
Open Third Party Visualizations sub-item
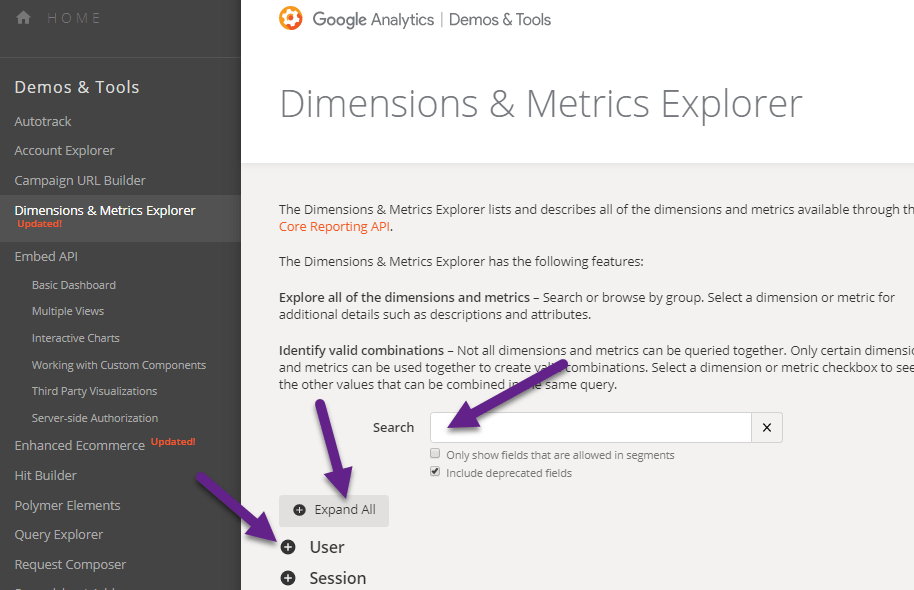pos(94,391)
